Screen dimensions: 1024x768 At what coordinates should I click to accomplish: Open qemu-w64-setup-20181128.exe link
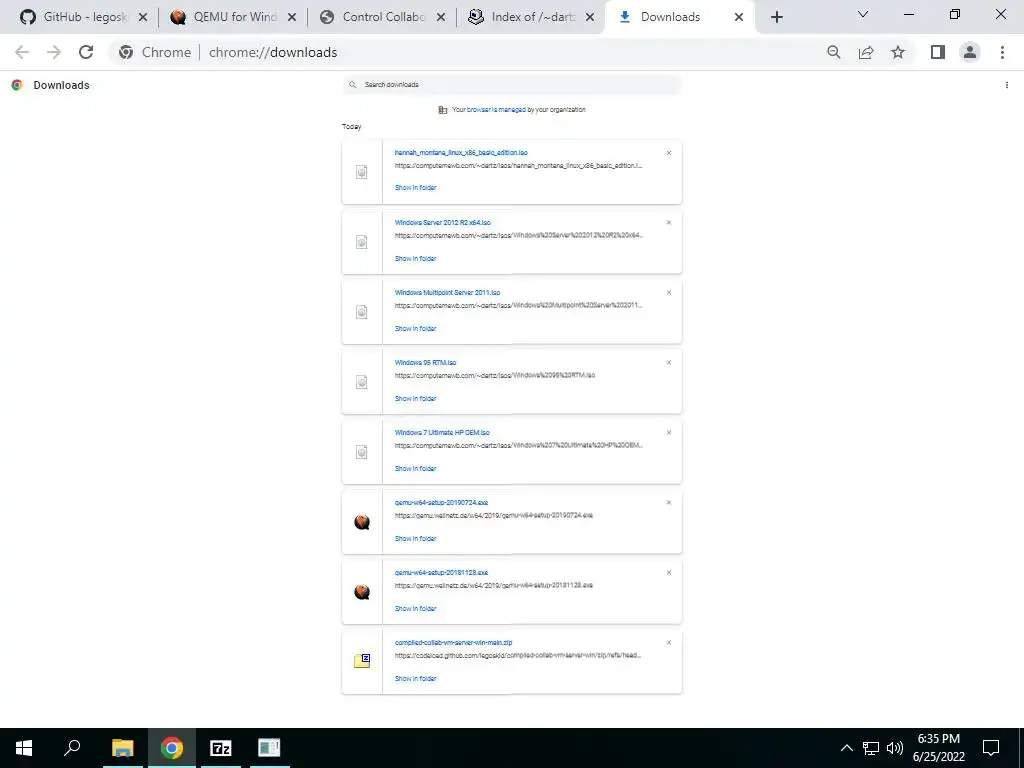click(x=441, y=572)
